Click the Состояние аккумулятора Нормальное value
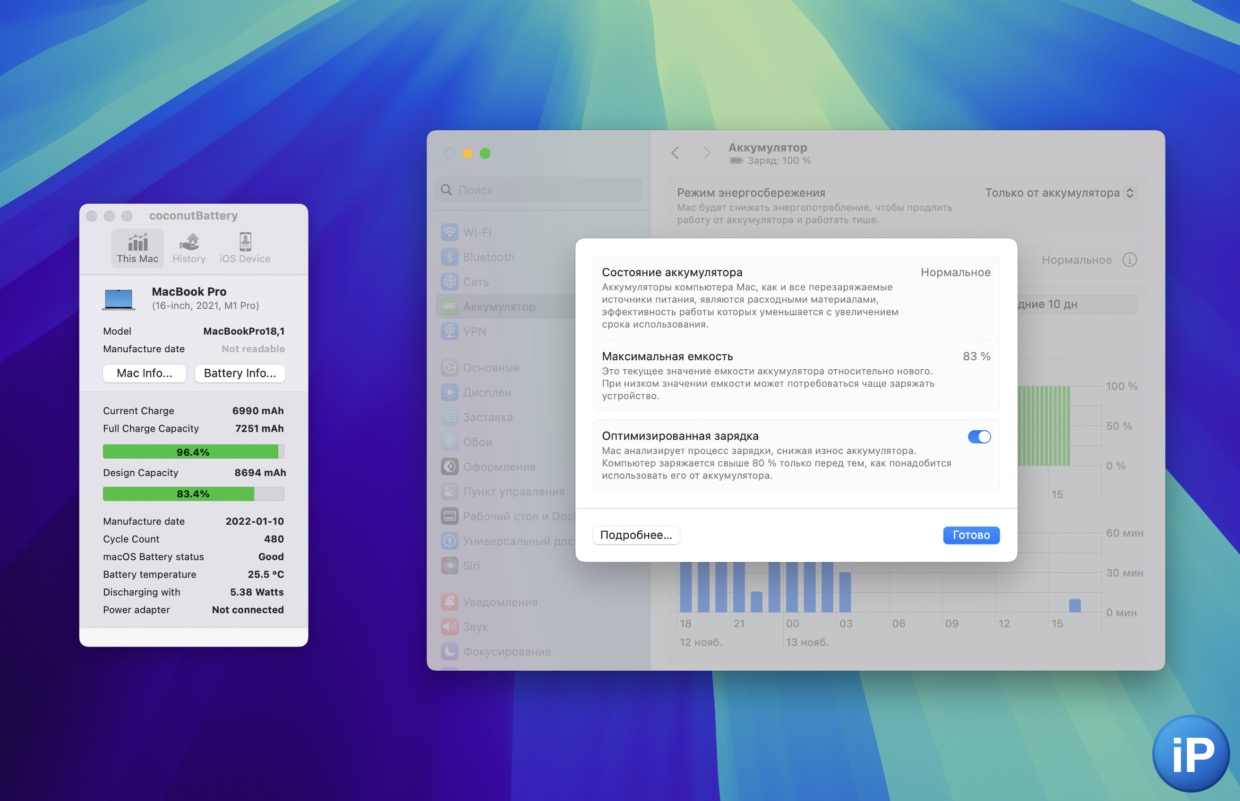 (x=956, y=272)
